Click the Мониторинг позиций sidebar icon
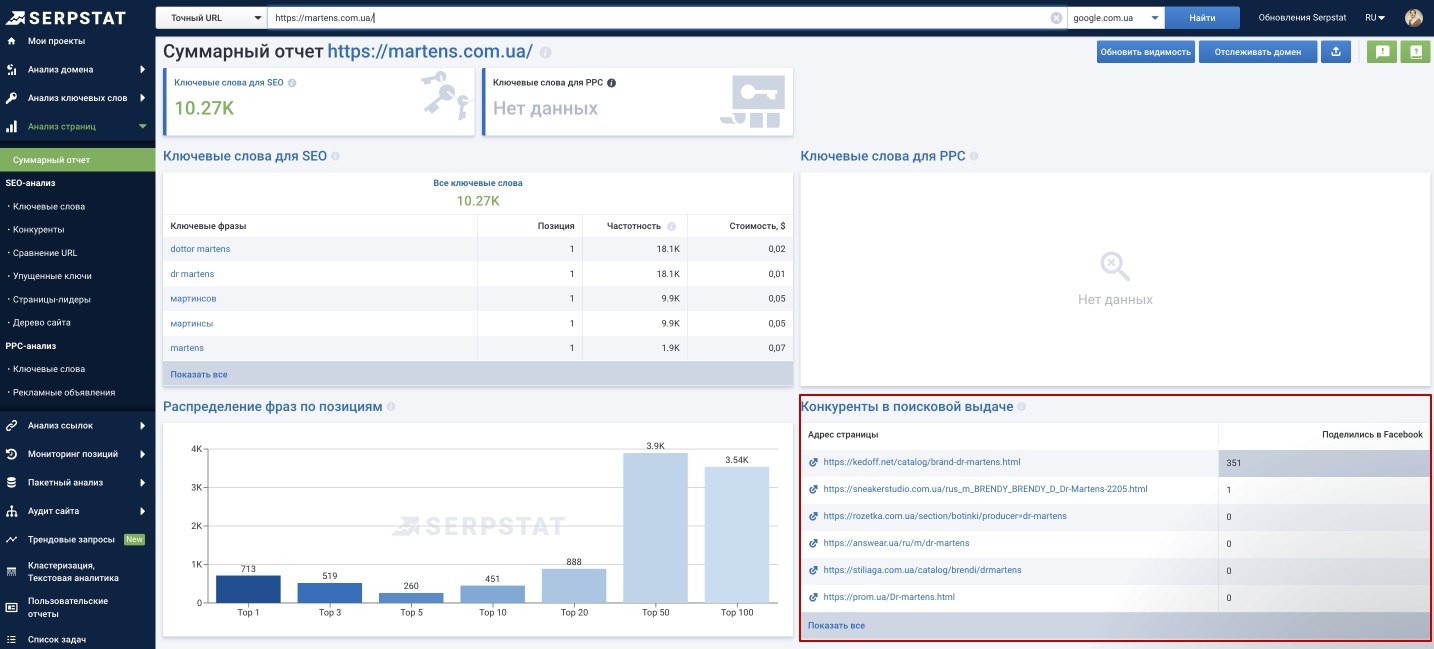1434x649 pixels. pos(11,454)
